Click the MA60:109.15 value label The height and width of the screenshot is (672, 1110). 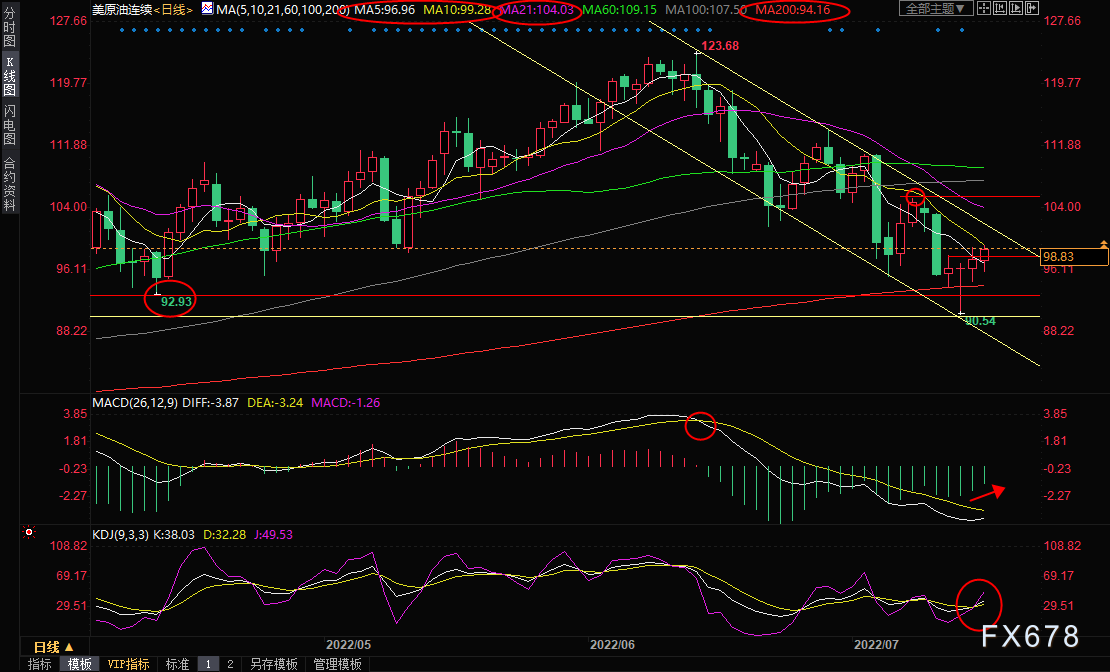coord(619,9)
